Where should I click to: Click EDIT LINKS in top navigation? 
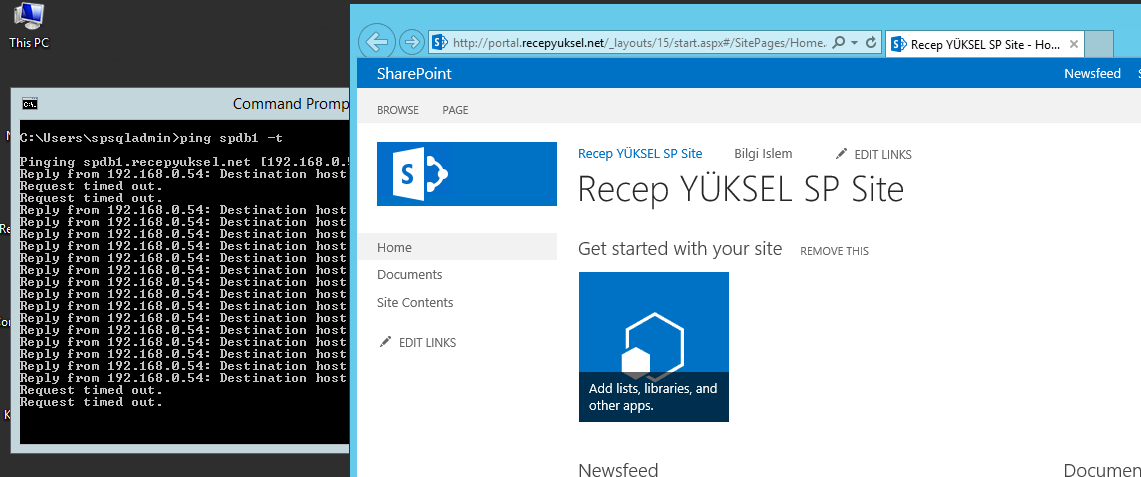click(x=883, y=154)
